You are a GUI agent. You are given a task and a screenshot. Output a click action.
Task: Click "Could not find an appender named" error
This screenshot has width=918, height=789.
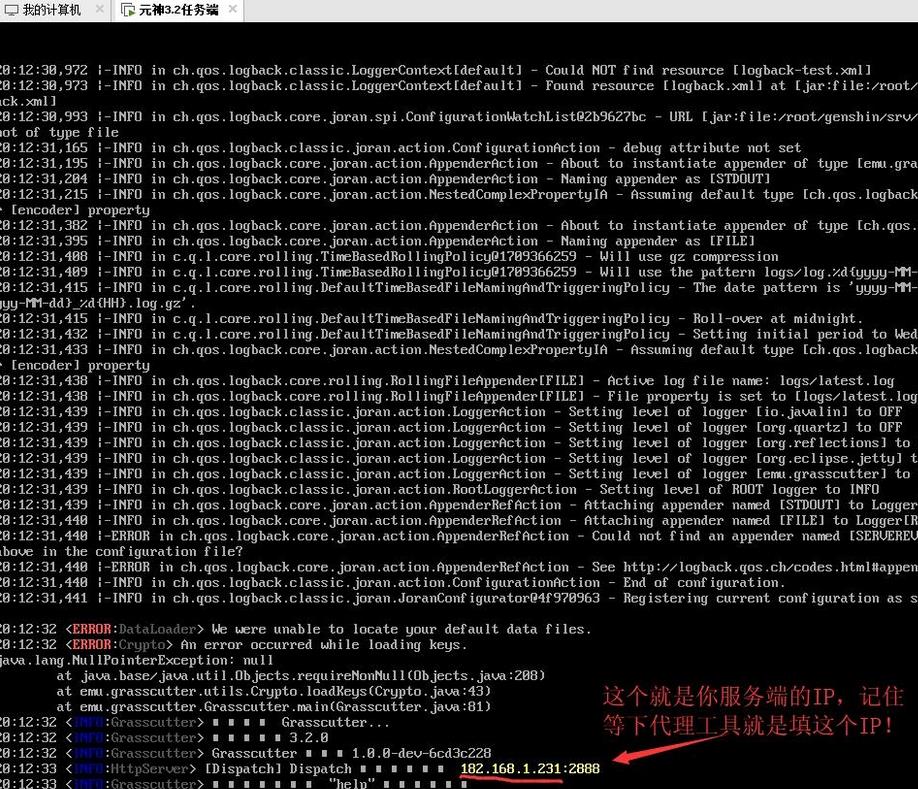(715, 536)
